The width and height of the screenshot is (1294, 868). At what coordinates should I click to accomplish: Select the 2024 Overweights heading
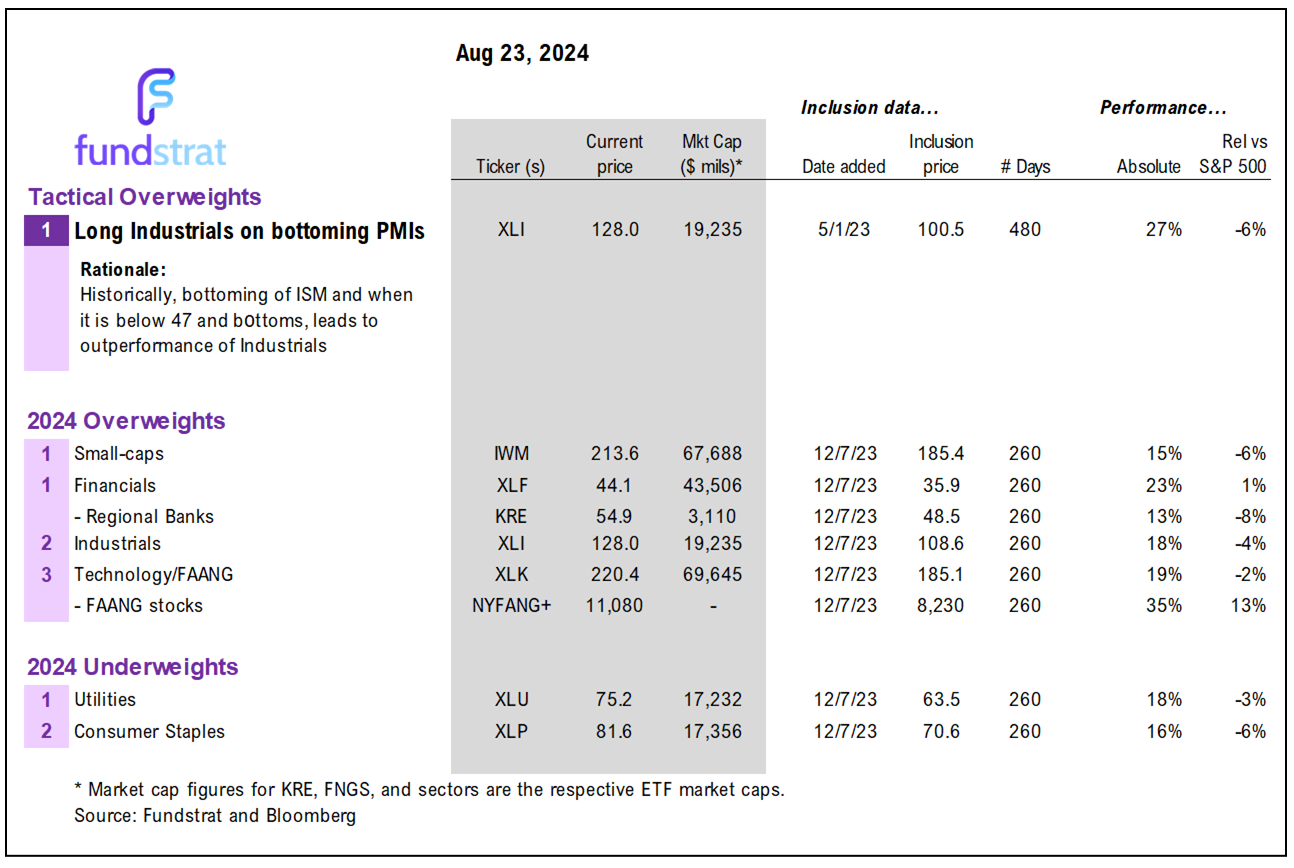click(x=126, y=421)
